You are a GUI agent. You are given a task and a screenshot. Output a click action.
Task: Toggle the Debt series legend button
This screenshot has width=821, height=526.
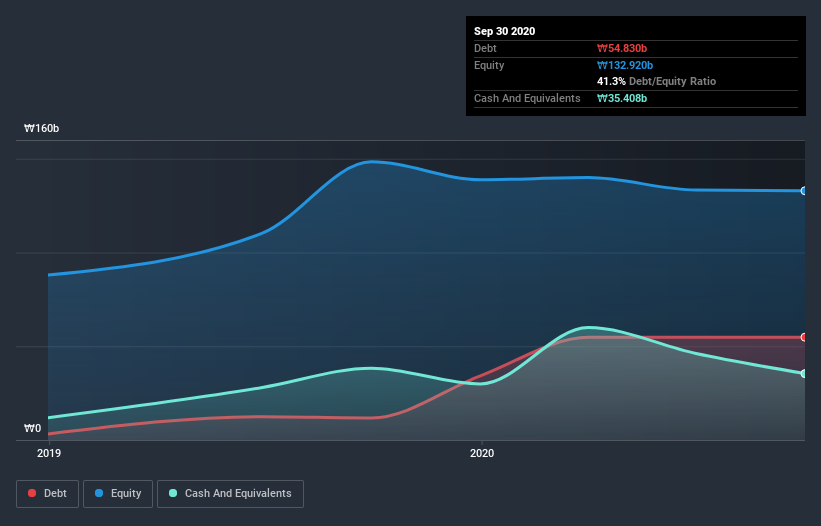click(48, 494)
